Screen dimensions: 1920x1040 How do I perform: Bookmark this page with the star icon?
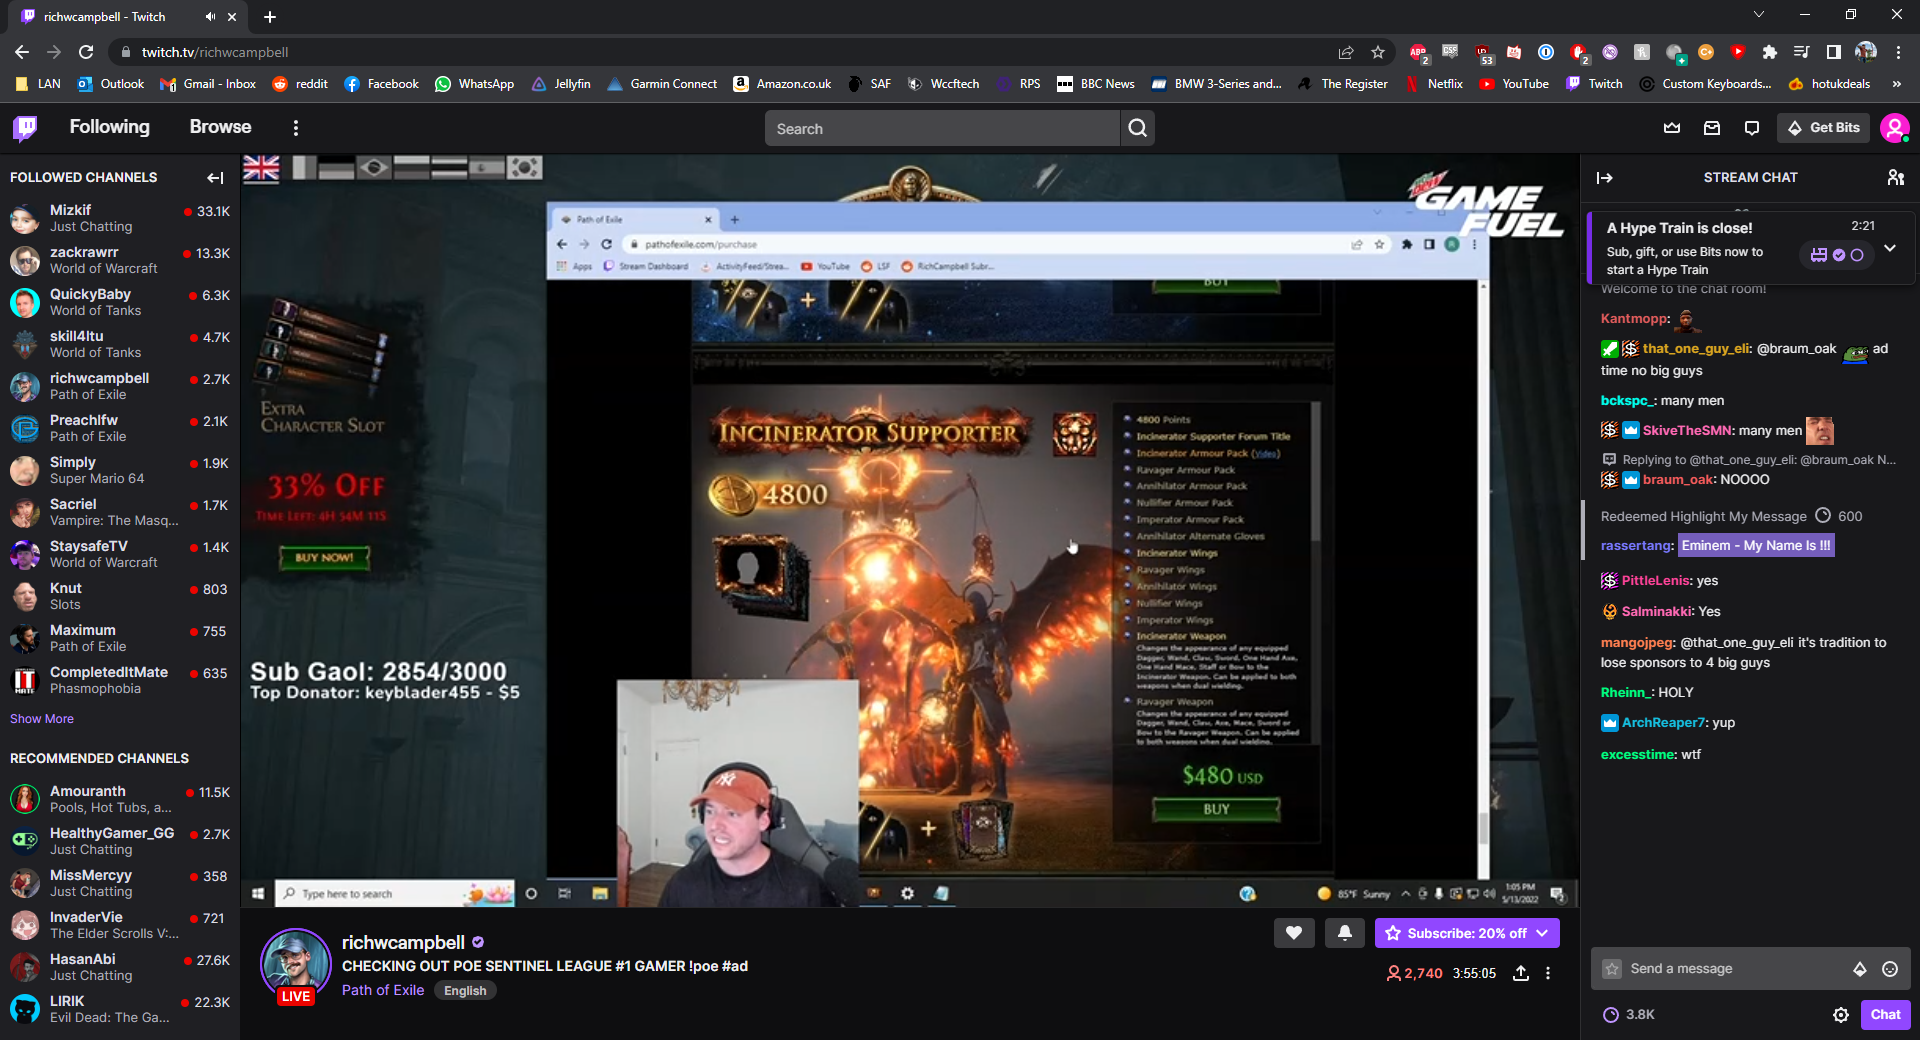pos(1378,52)
